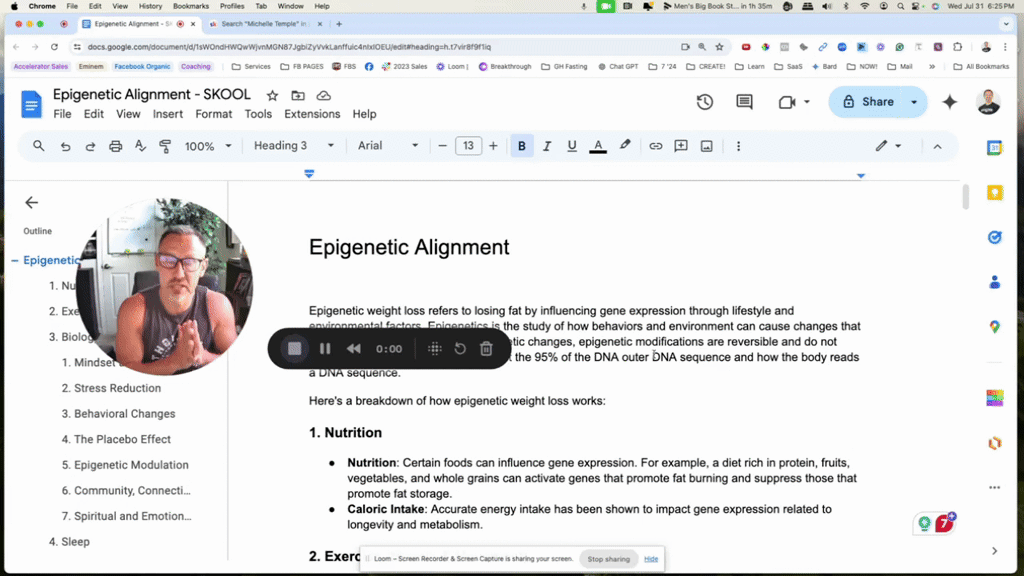The height and width of the screenshot is (576, 1024).
Task: Open Google Tasks side panel icon
Action: click(994, 238)
